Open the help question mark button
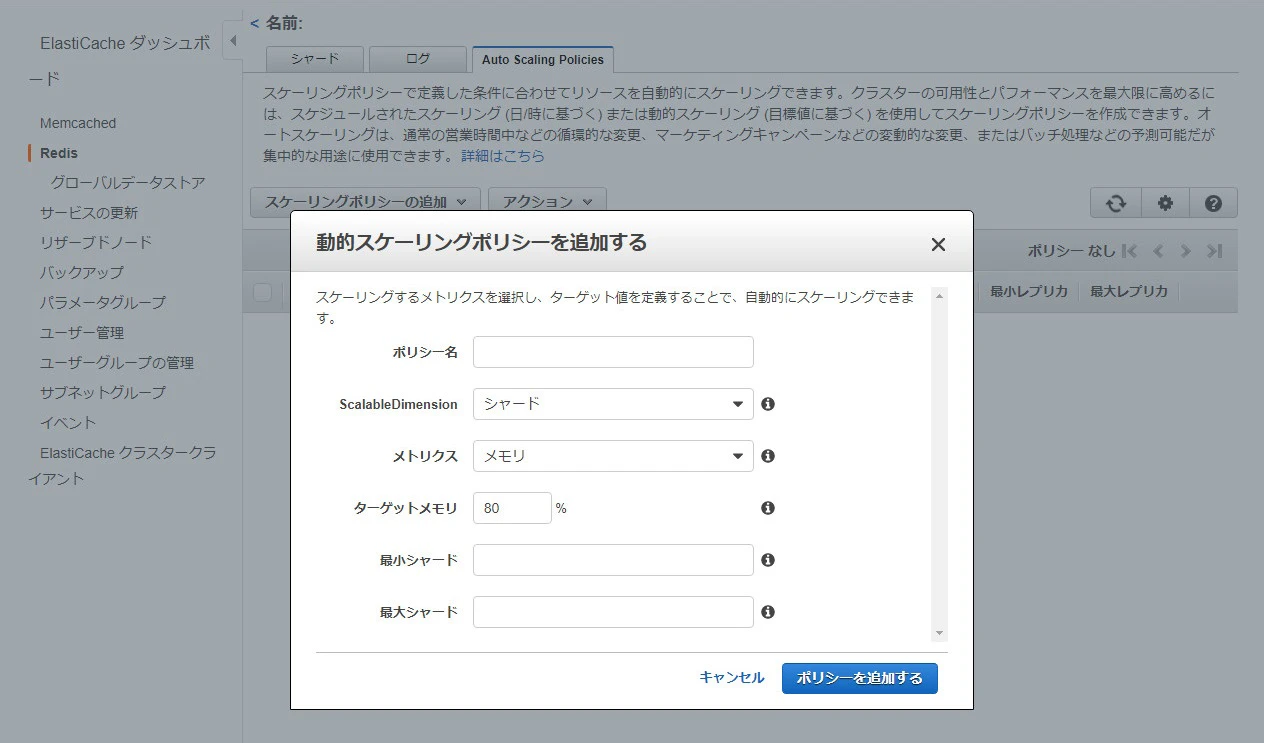The height and width of the screenshot is (743, 1264). pyautogui.click(x=1213, y=203)
